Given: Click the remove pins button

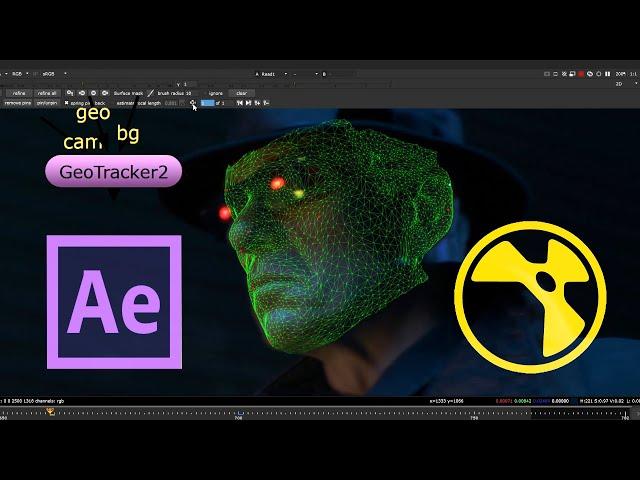Looking at the screenshot, I should 18,103.
